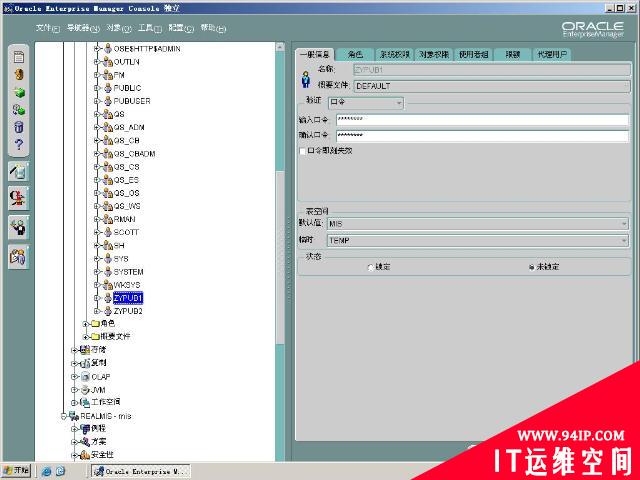
Task: Click the OLAP node icon
Action: point(85,377)
